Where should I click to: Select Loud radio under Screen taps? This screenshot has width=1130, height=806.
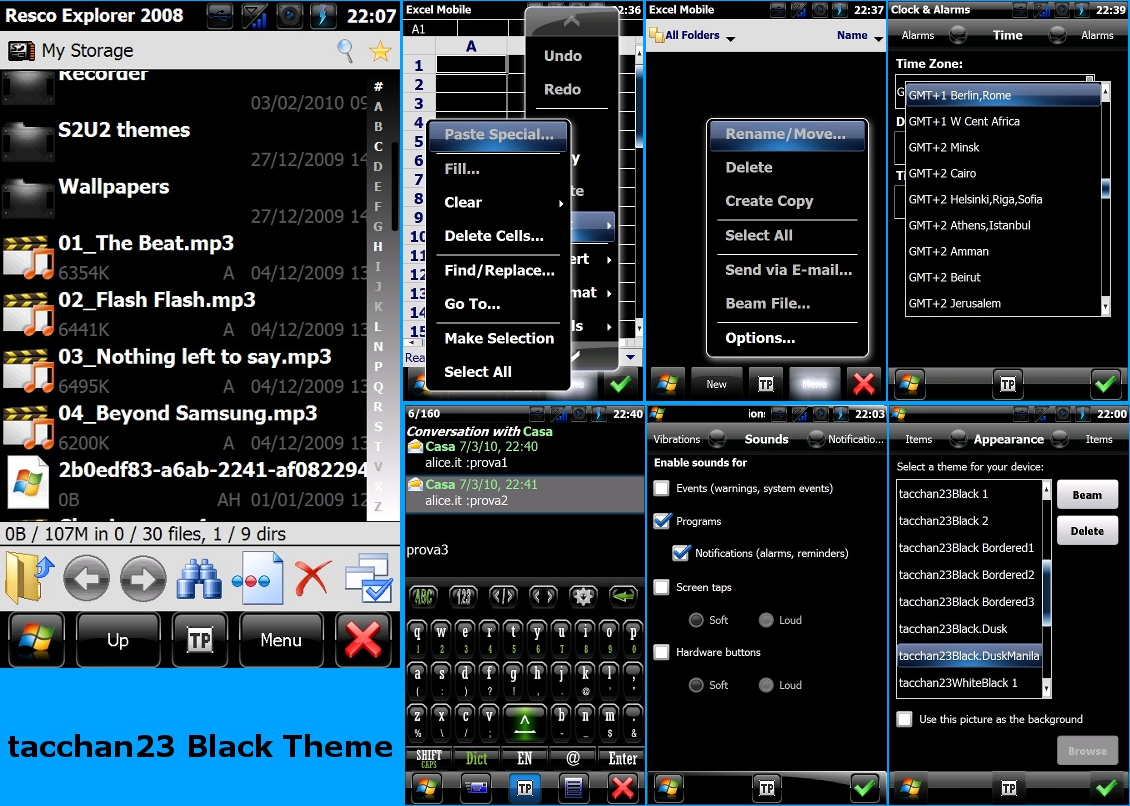[x=766, y=620]
